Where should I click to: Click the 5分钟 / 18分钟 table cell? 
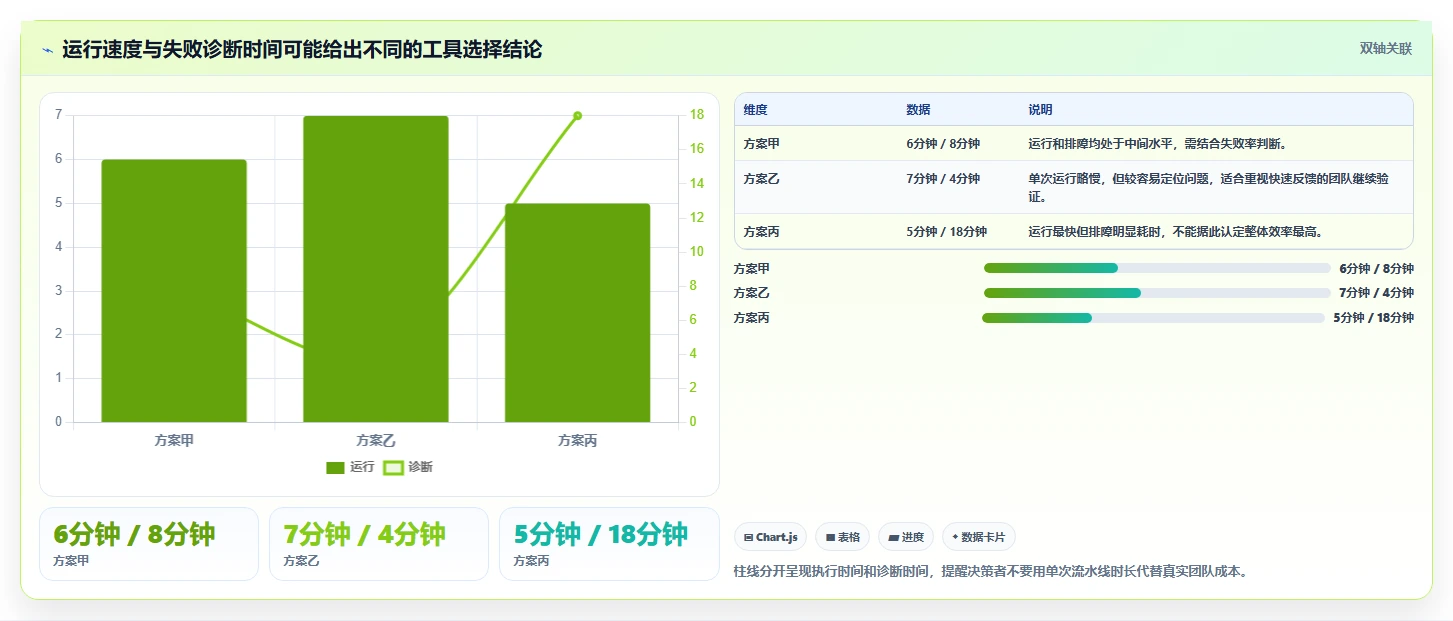[x=946, y=232]
